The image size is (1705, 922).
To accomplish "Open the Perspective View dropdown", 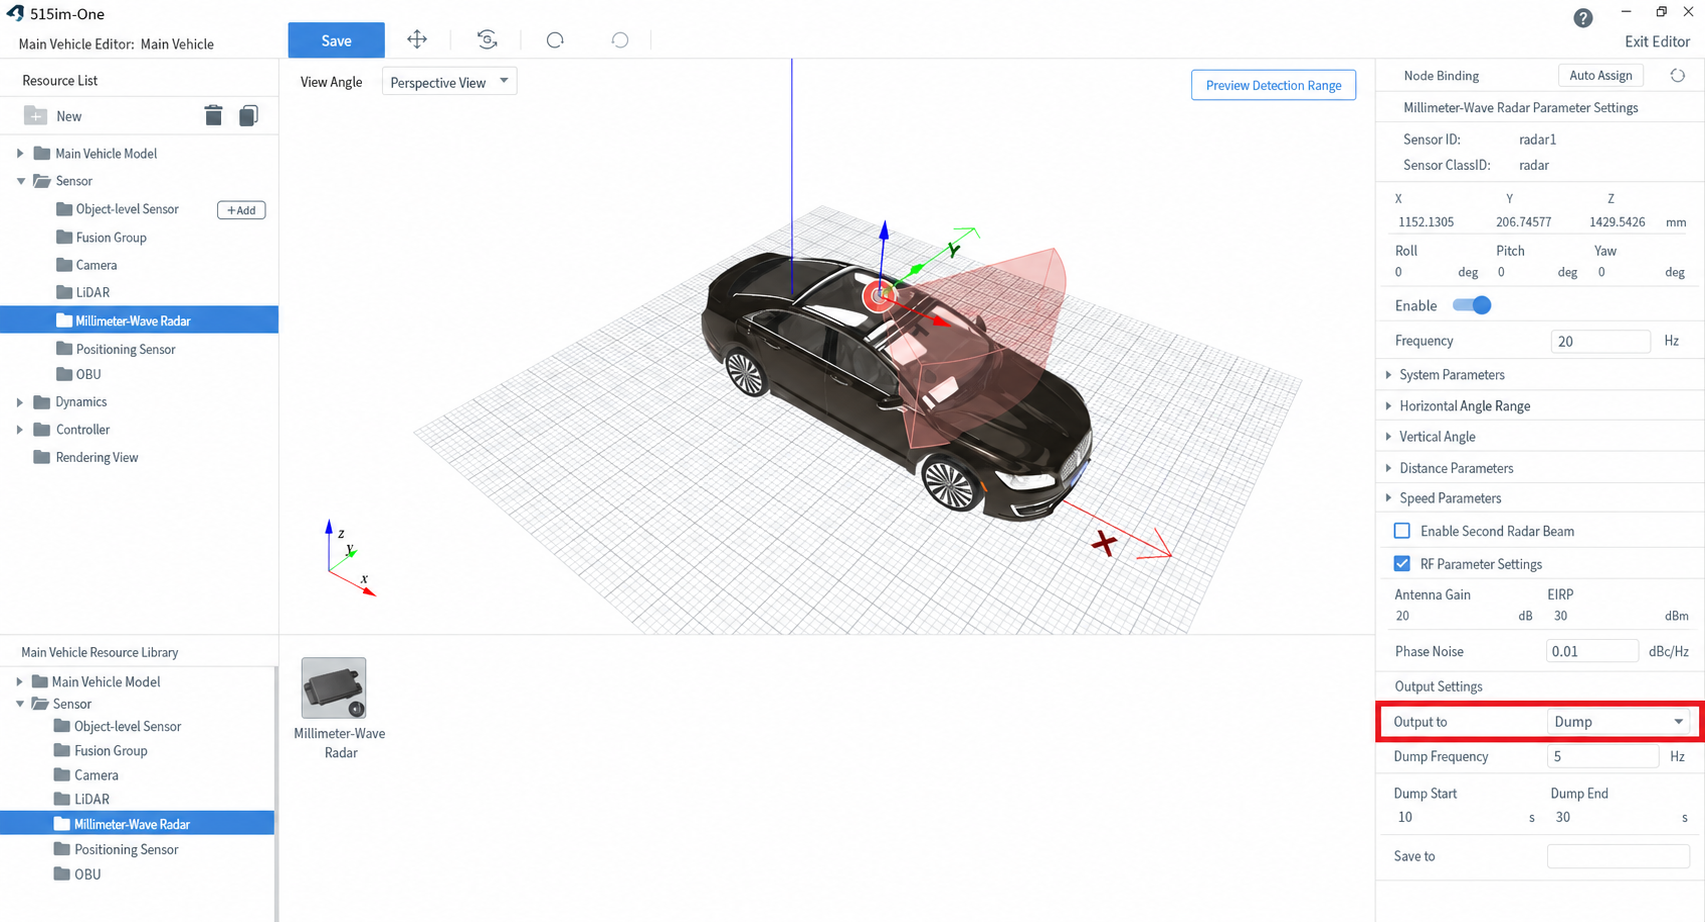I will [449, 82].
